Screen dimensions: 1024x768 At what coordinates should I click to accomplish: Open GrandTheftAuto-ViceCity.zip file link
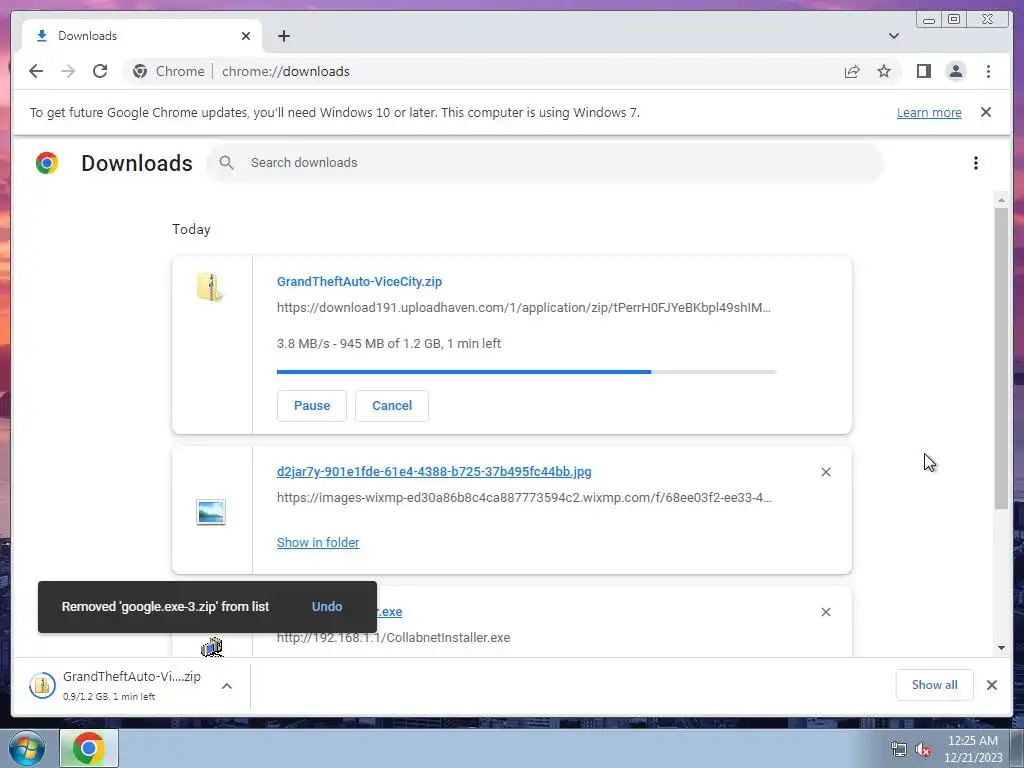coord(359,281)
